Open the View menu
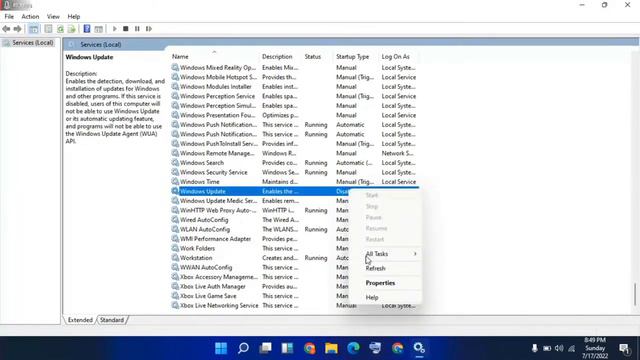 pos(53,17)
